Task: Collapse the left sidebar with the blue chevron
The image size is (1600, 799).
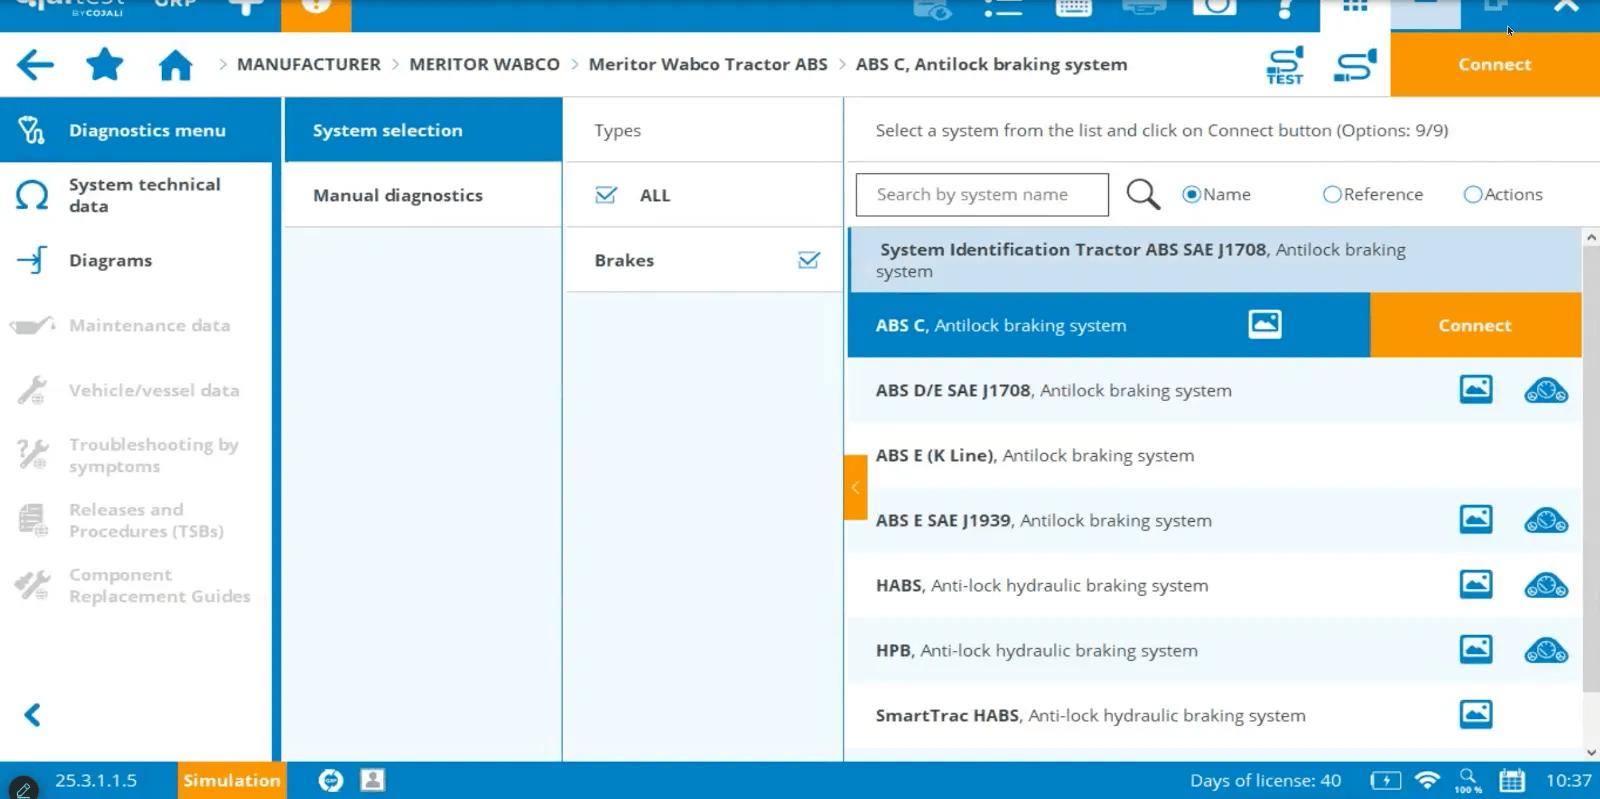Action: [33, 714]
